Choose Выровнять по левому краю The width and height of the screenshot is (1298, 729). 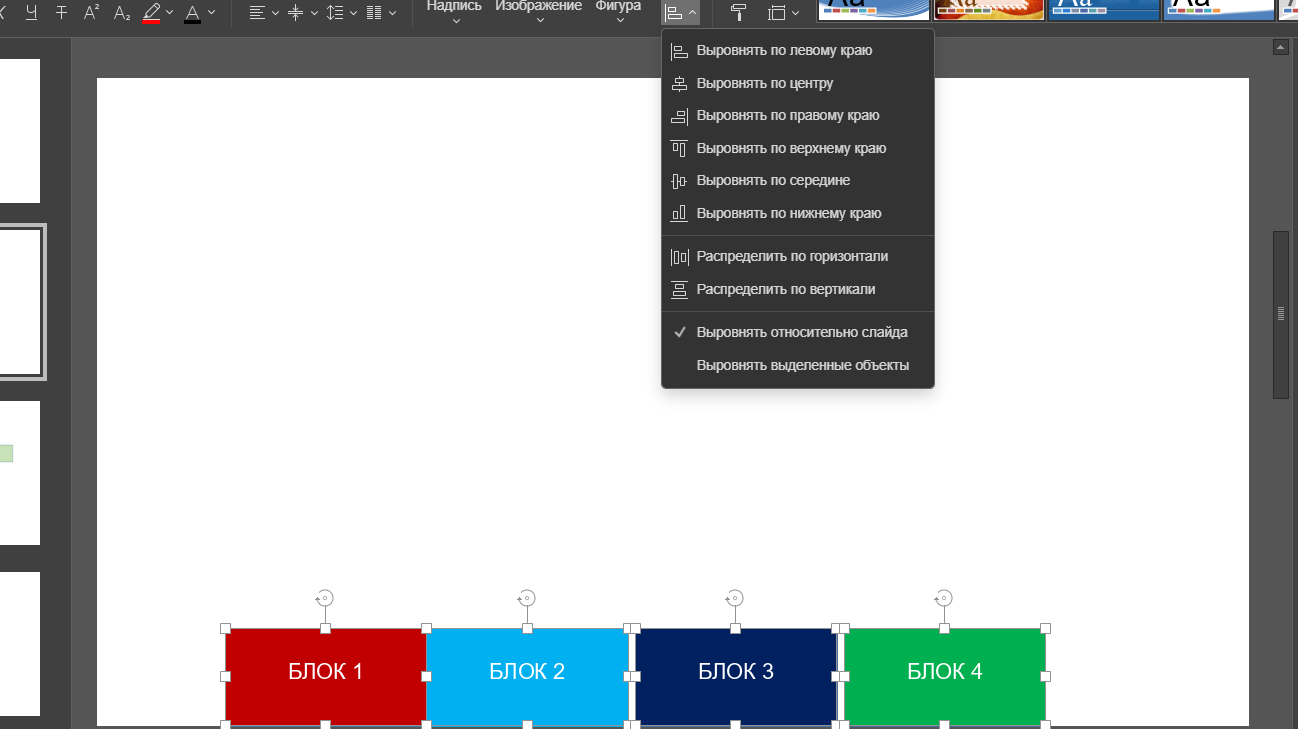click(798, 50)
